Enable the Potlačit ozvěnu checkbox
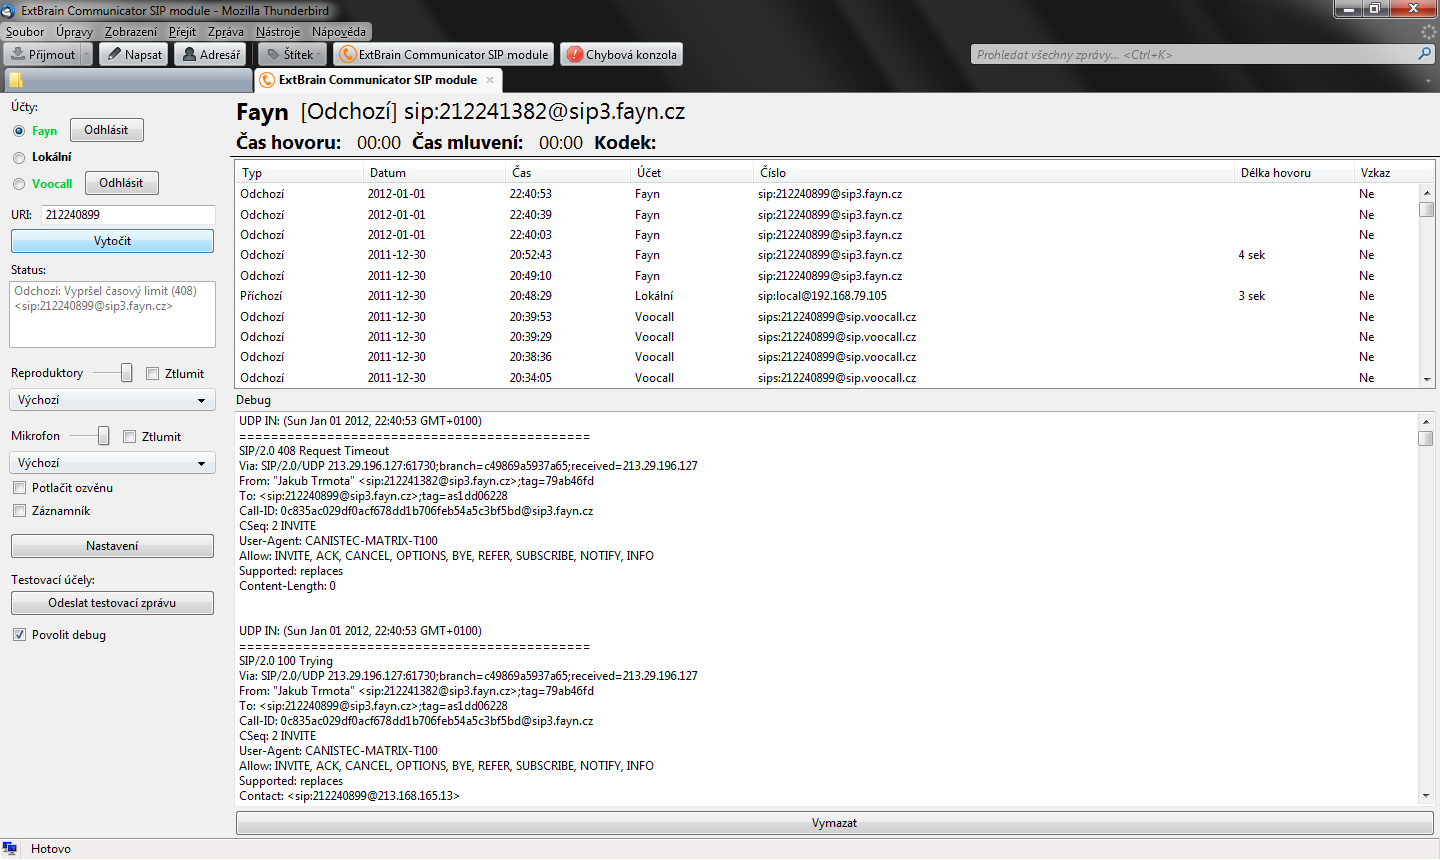Image resolution: width=1440 pixels, height=860 pixels. pos(19,488)
